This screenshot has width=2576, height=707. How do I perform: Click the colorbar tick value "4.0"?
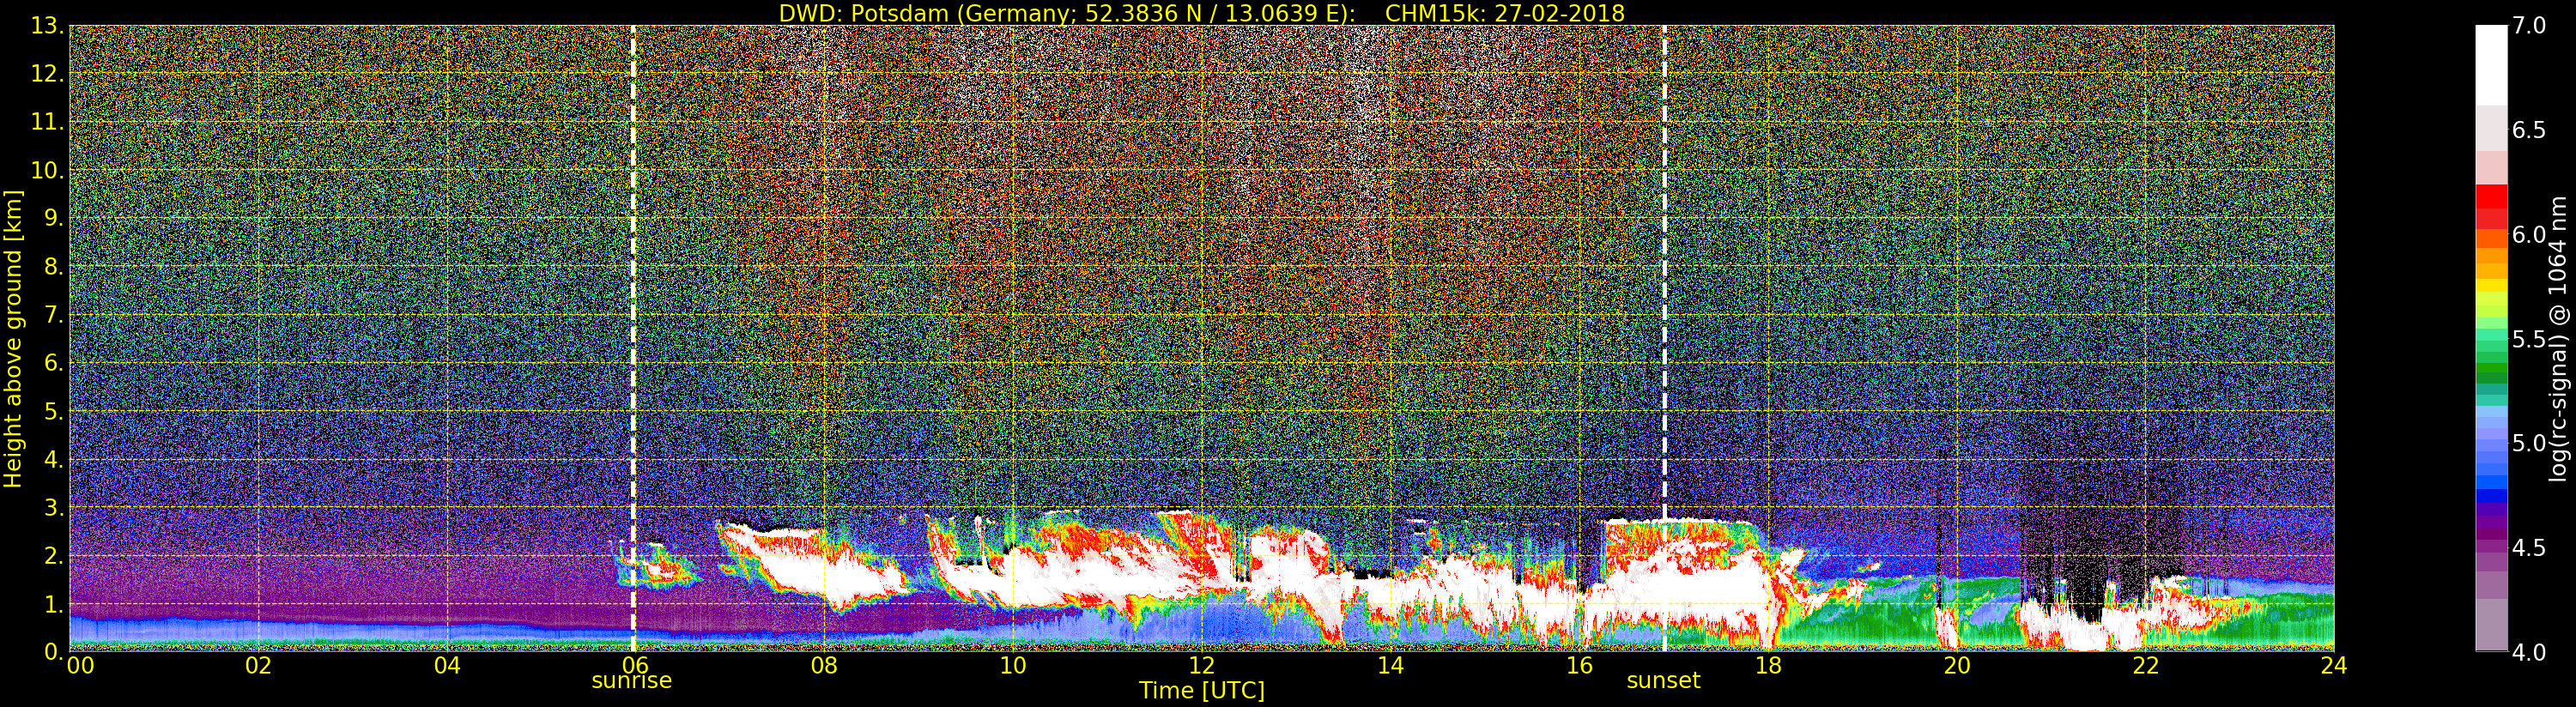(2530, 652)
